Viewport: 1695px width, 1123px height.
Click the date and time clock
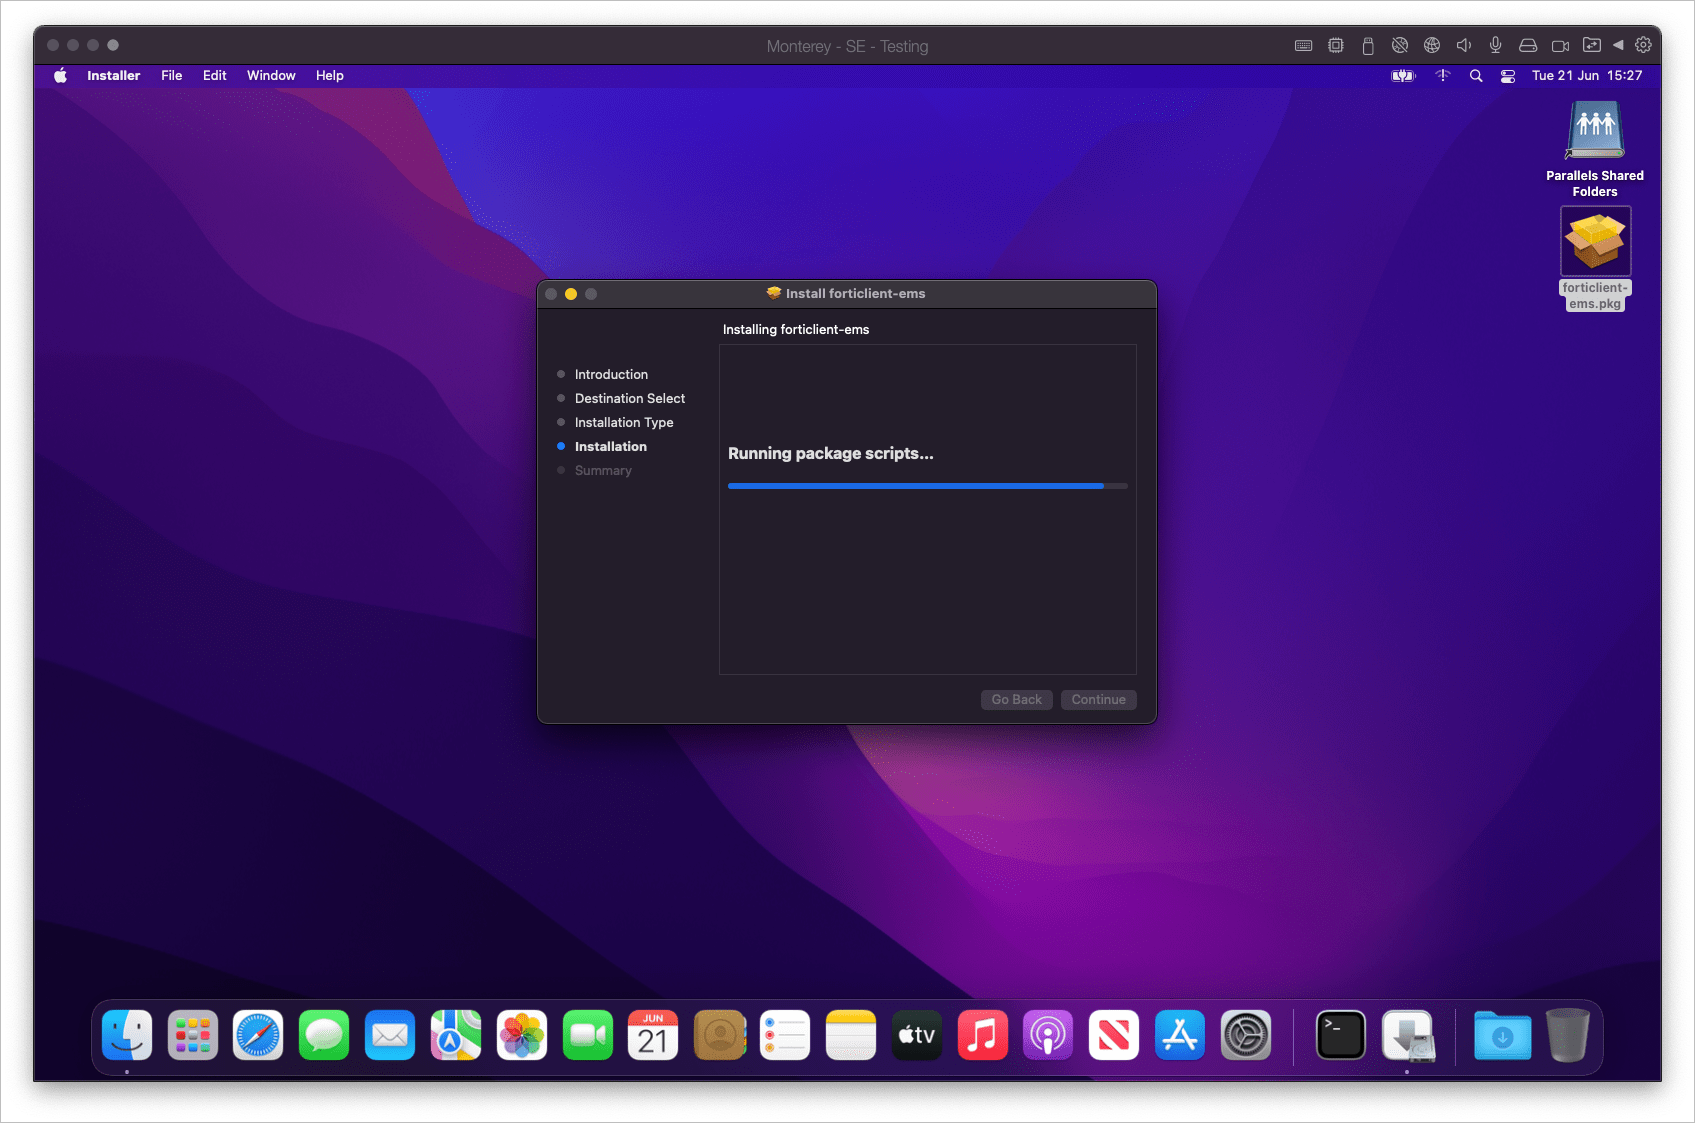click(x=1587, y=76)
